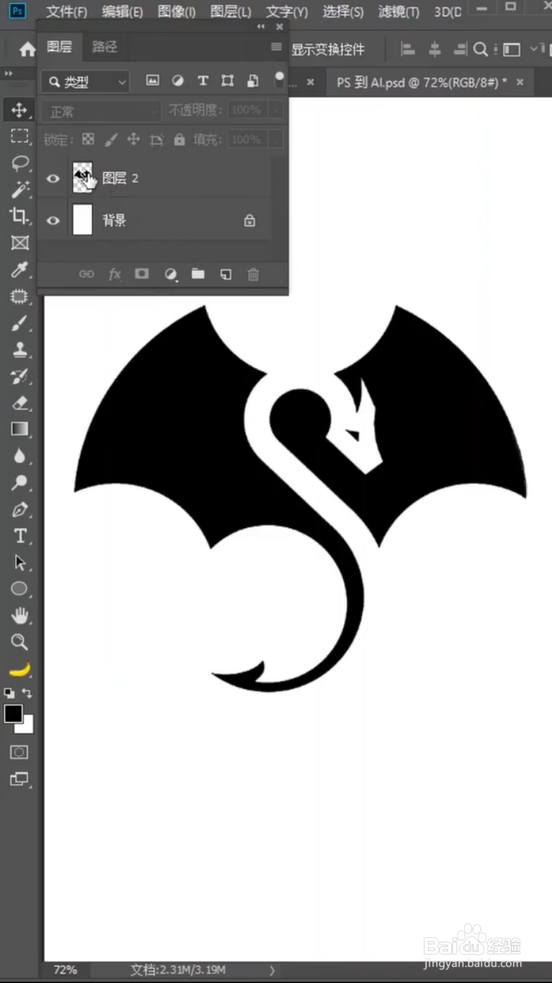Open the foreground color picker
Image resolution: width=552 pixels, height=983 pixels.
(x=13, y=713)
